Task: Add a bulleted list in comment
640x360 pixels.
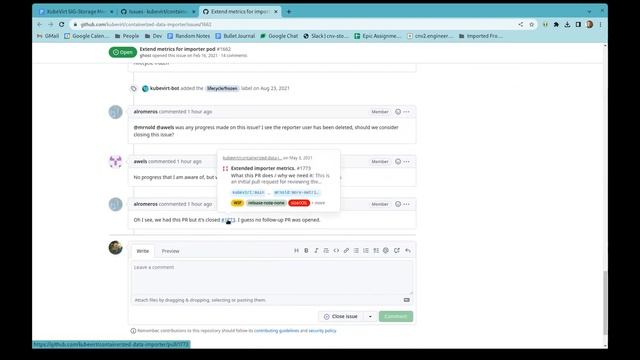Action: 356,251
